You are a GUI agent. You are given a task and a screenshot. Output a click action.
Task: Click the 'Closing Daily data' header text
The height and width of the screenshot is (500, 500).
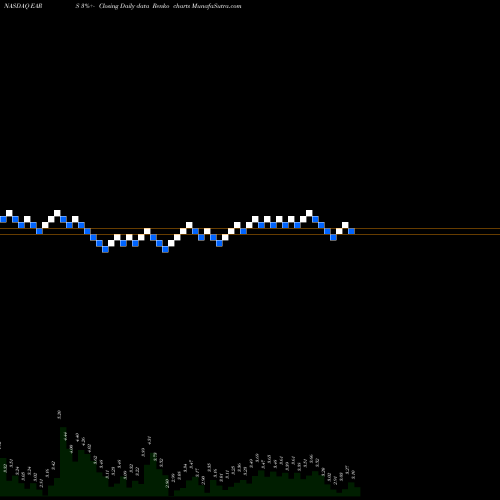(124, 6)
